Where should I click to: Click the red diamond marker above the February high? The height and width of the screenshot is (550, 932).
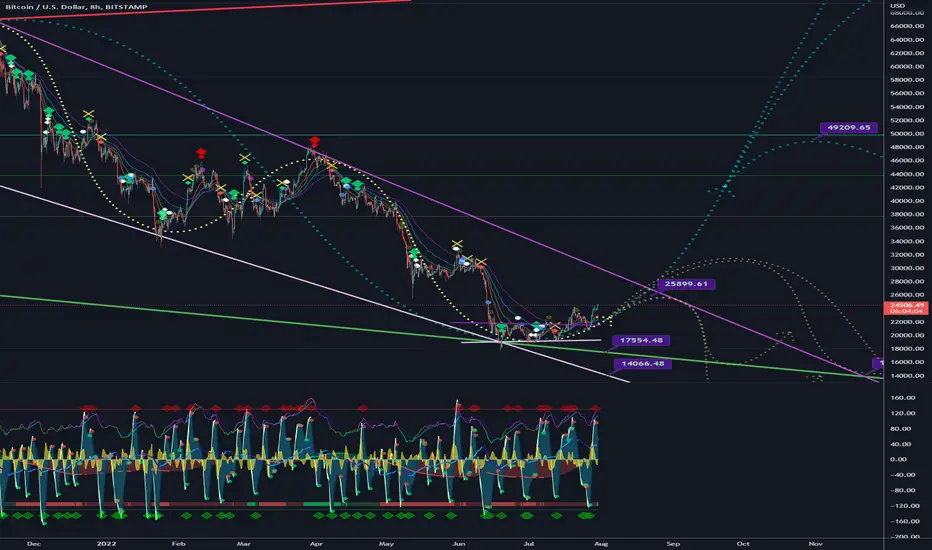tap(201, 153)
